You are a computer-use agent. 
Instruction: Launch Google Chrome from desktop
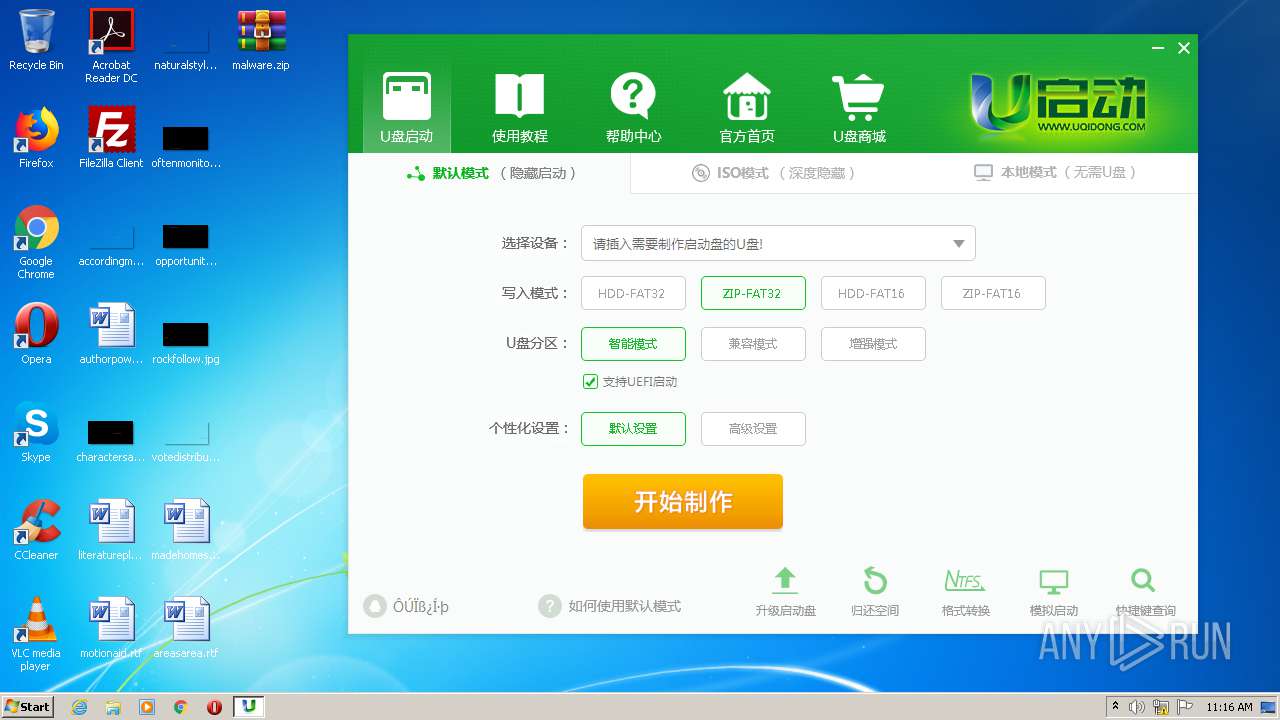tap(36, 242)
